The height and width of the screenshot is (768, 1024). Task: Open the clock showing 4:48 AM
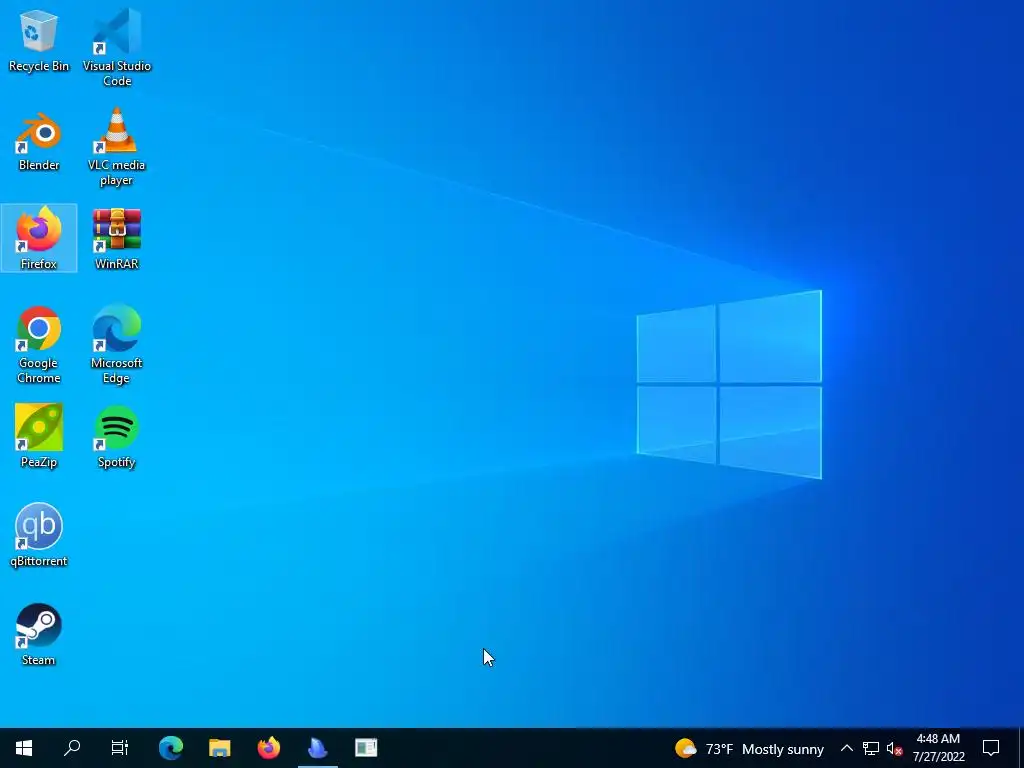[938, 748]
